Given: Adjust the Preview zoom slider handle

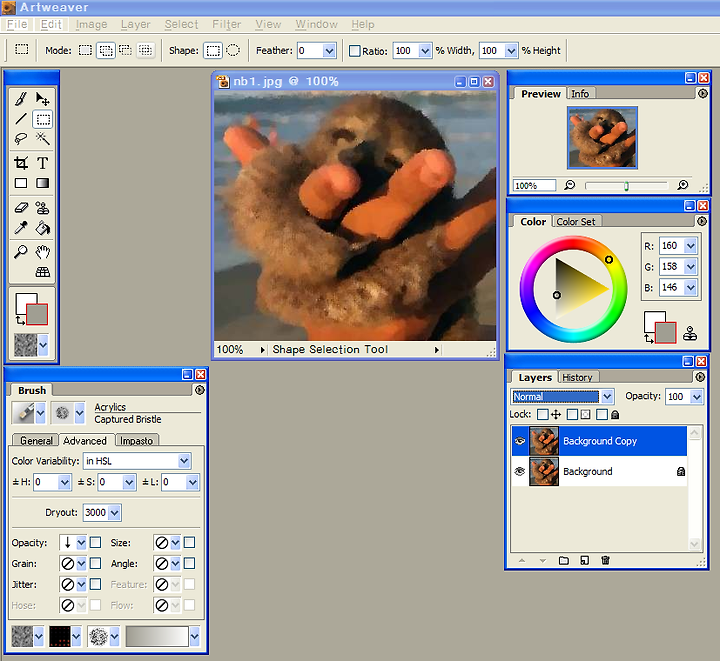Looking at the screenshot, I should tap(626, 186).
